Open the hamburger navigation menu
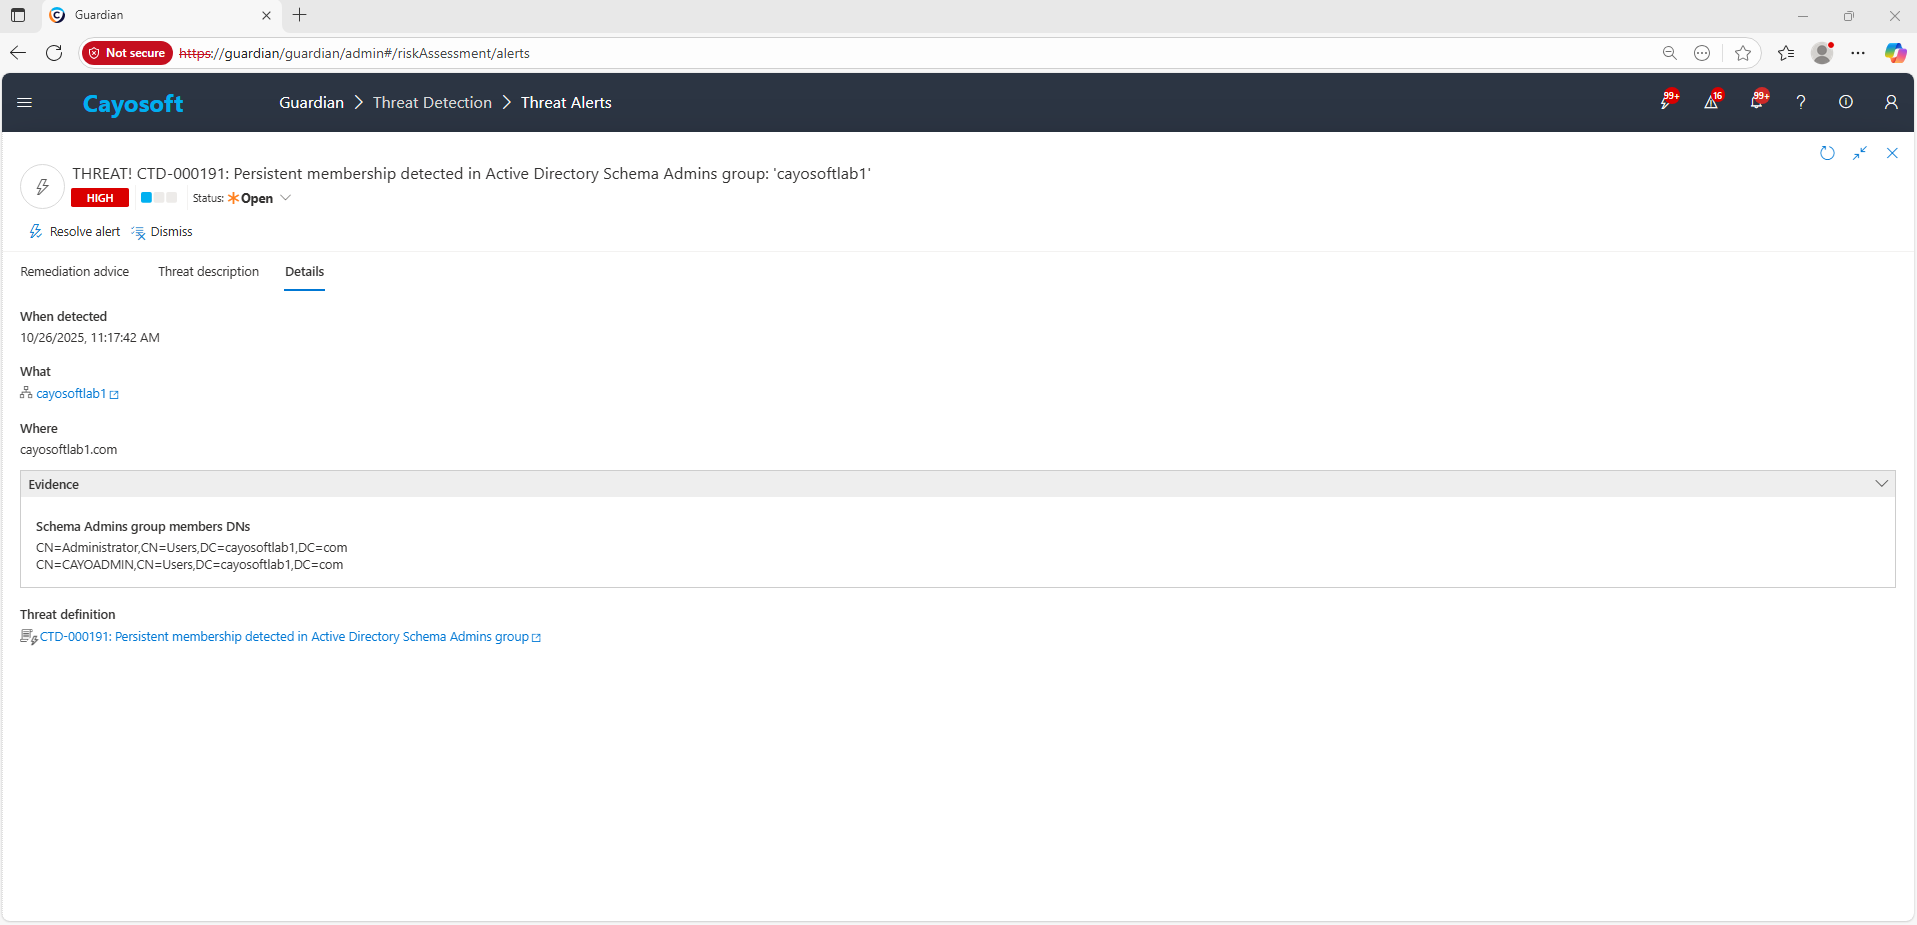The height and width of the screenshot is (925, 1917). (25, 102)
